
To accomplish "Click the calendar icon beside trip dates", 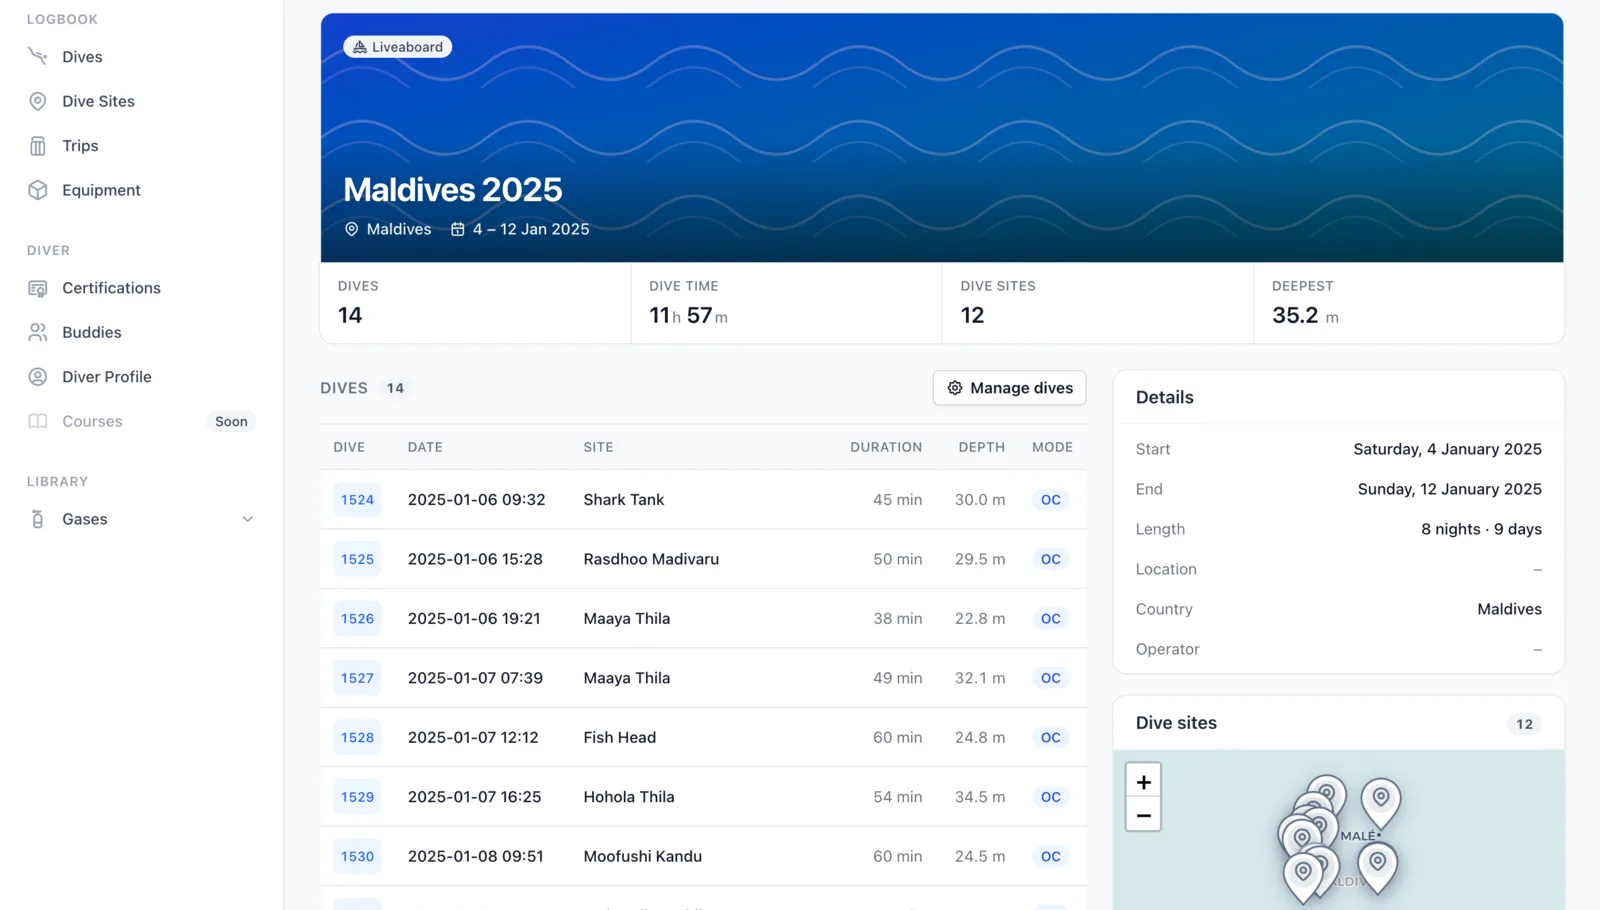I will [458, 229].
